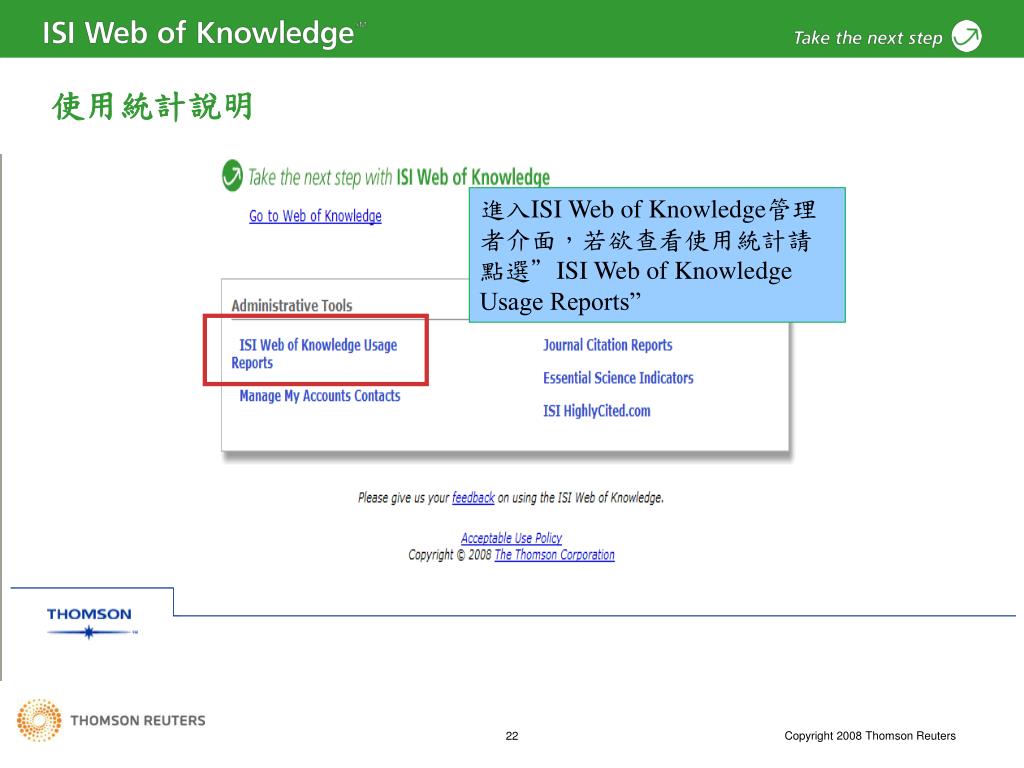Click the 使用統計說明 slide title
Image resolution: width=1024 pixels, height=768 pixels.
(152, 106)
